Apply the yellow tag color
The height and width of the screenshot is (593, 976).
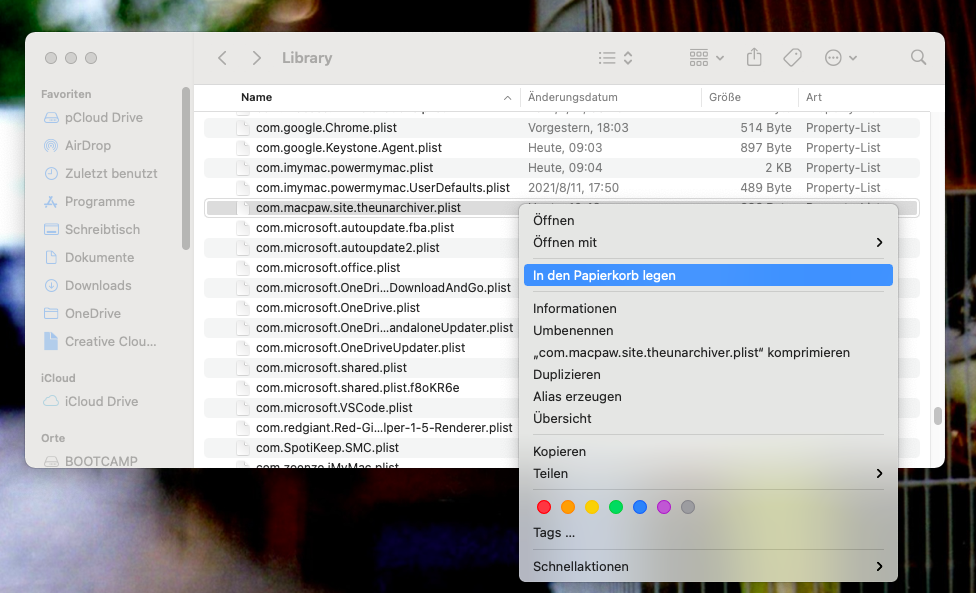[592, 507]
